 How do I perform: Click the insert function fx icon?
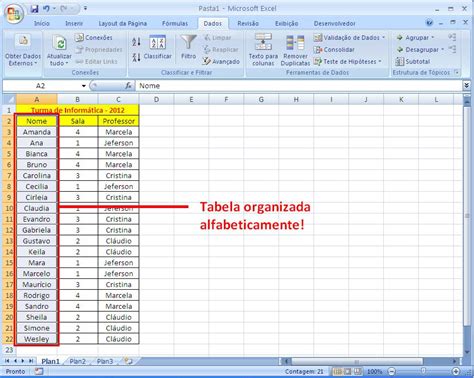[128, 86]
